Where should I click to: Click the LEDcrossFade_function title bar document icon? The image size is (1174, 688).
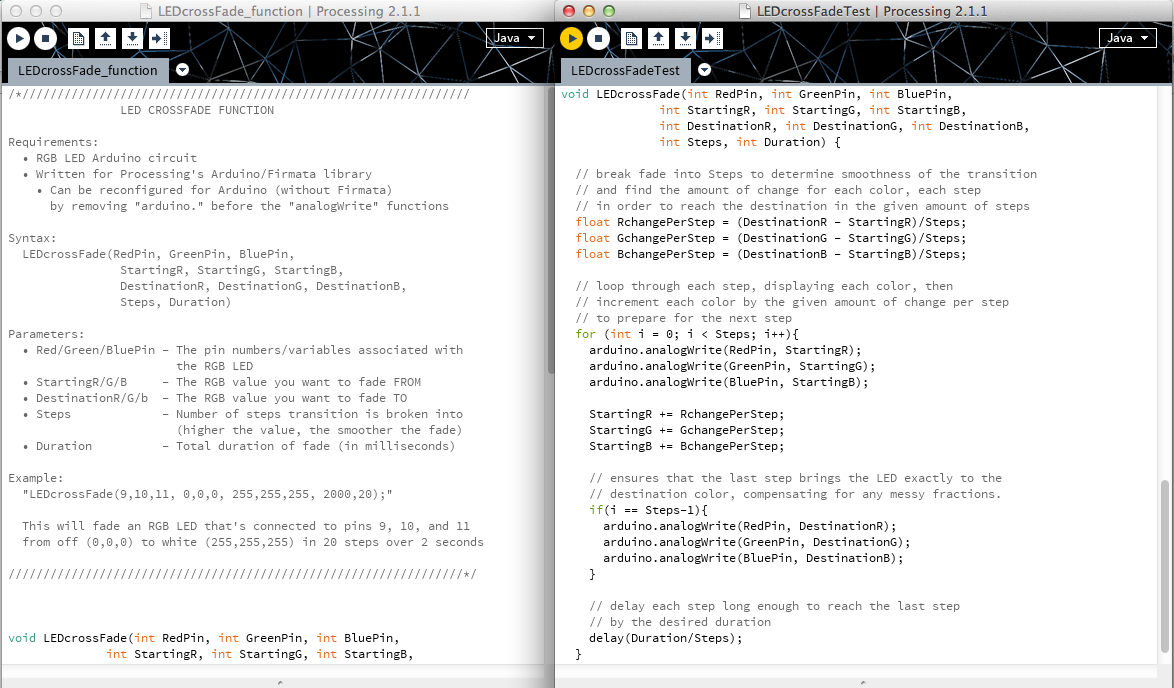pos(145,11)
